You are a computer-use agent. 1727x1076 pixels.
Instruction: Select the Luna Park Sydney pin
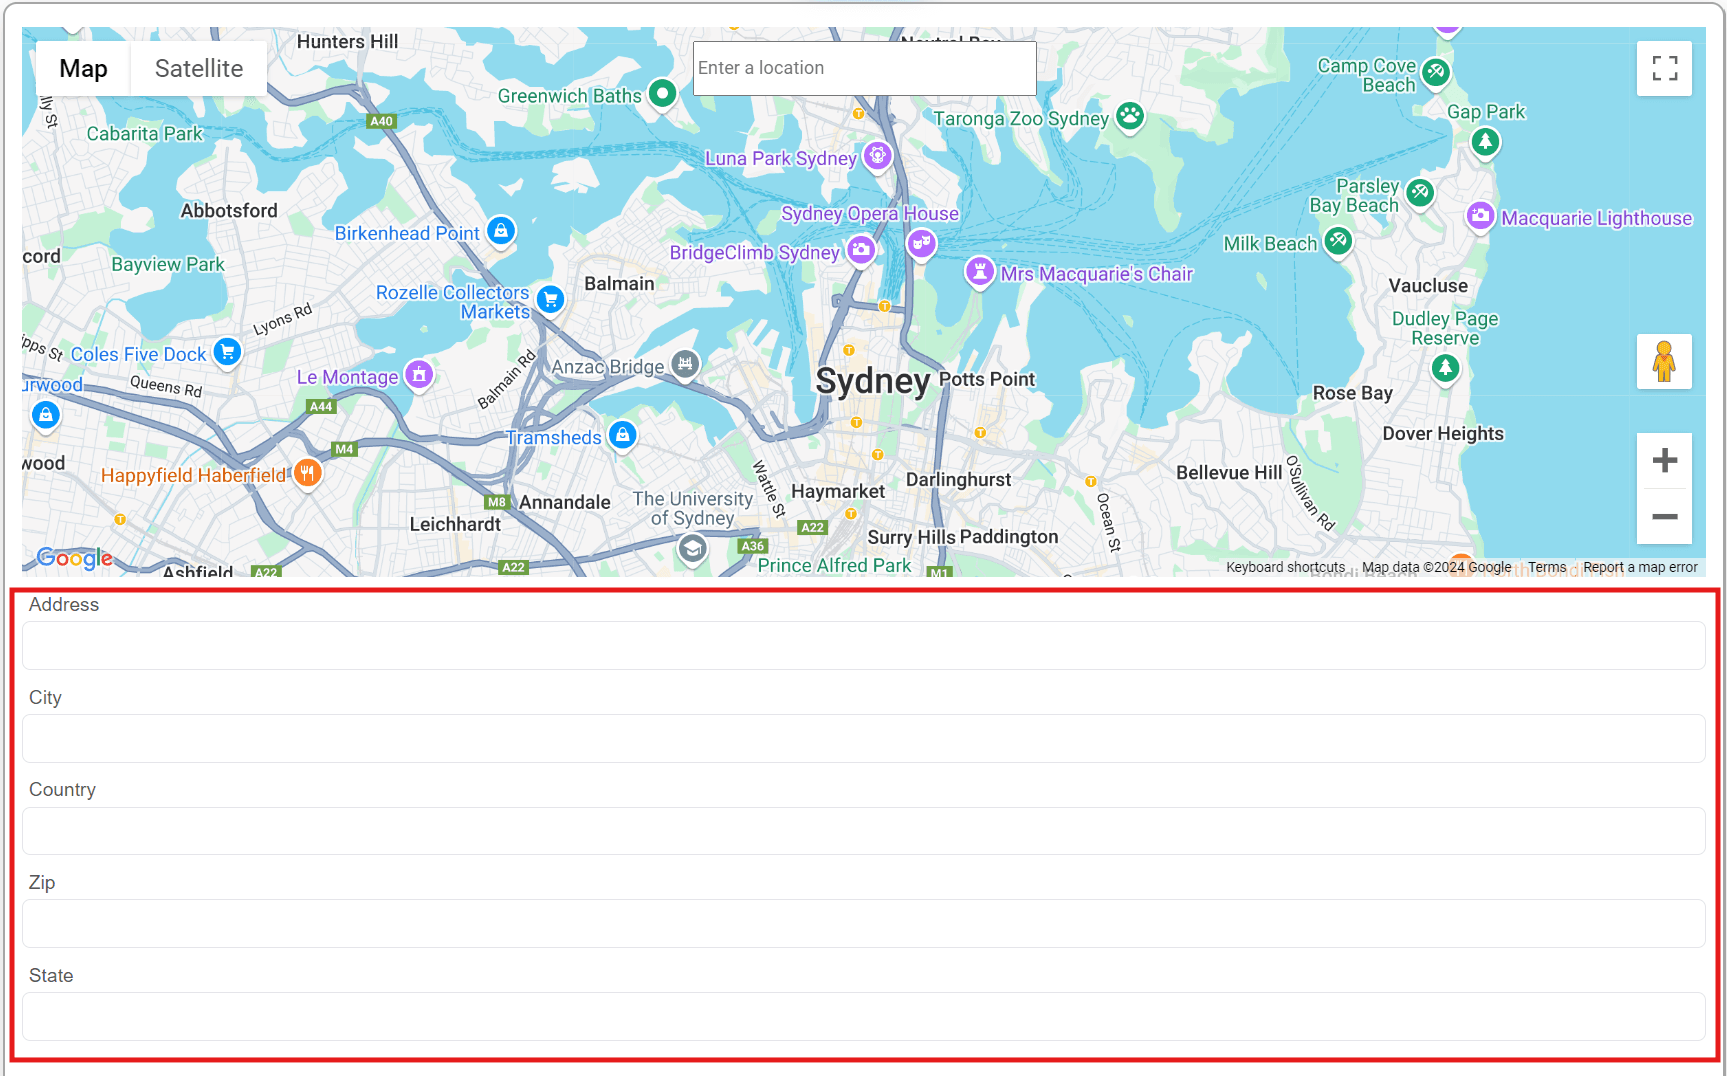click(877, 156)
